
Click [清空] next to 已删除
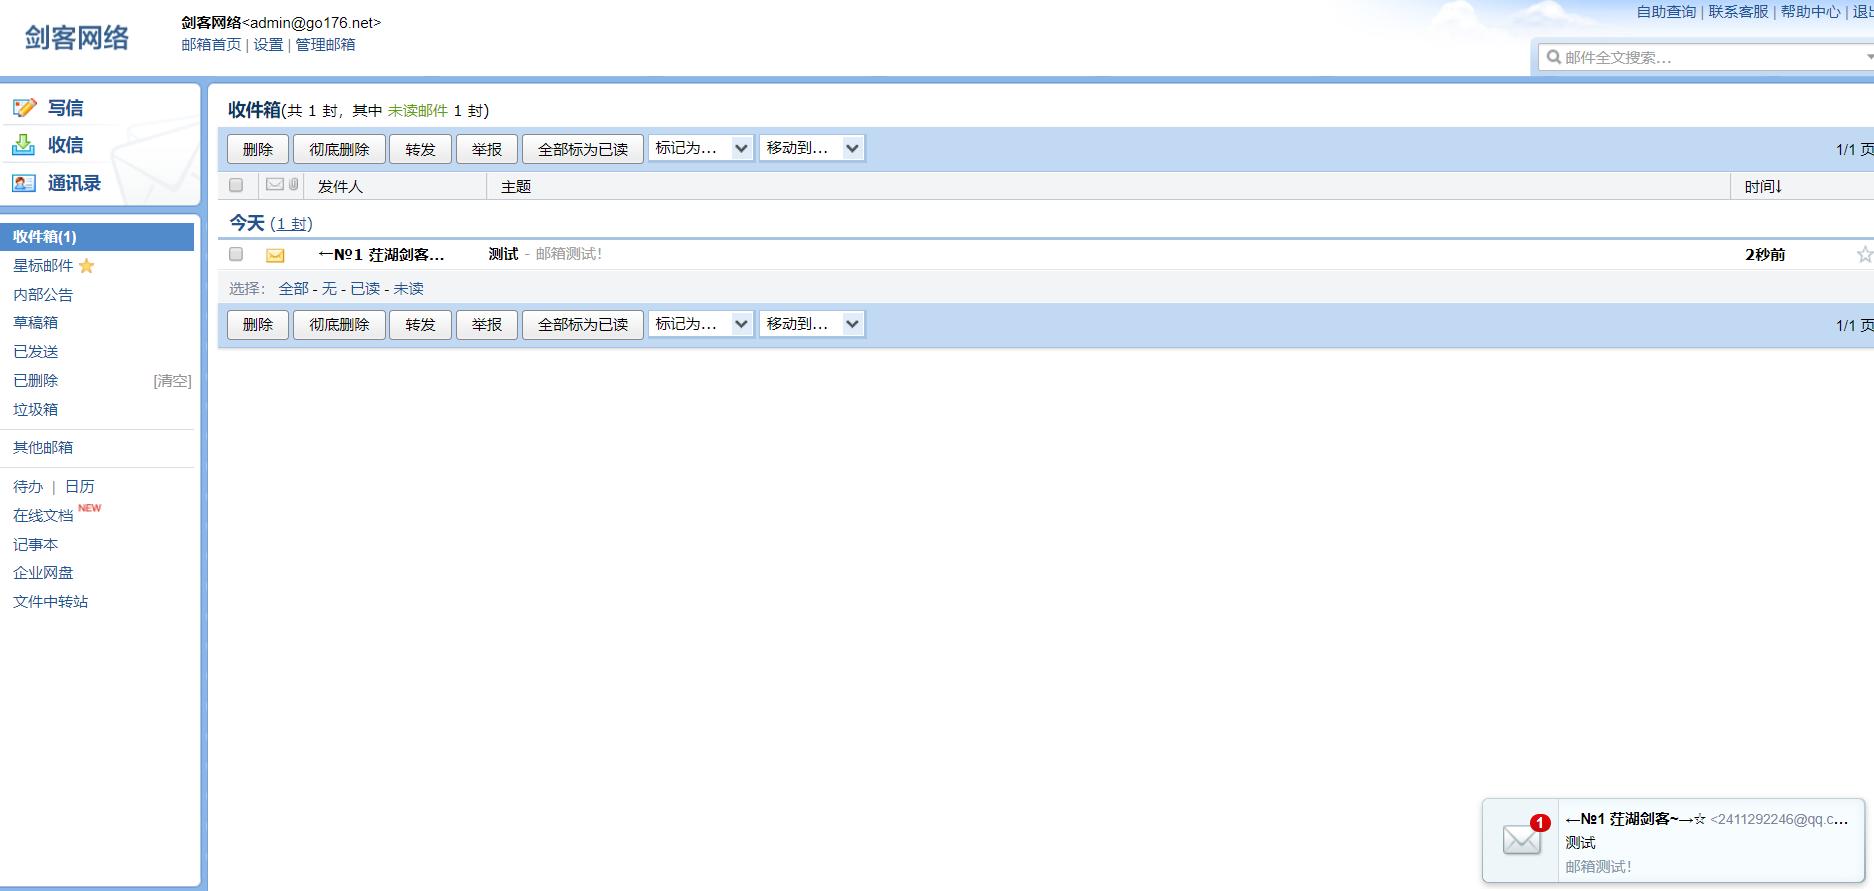point(172,381)
